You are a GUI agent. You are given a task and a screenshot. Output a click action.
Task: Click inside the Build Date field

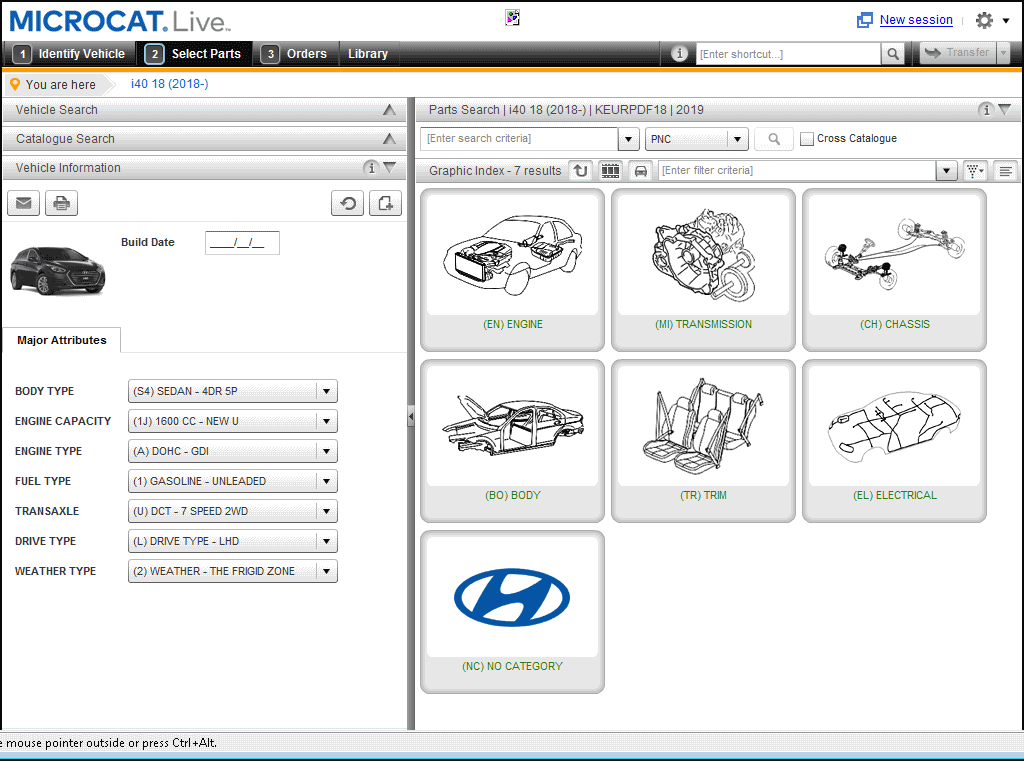pos(242,242)
